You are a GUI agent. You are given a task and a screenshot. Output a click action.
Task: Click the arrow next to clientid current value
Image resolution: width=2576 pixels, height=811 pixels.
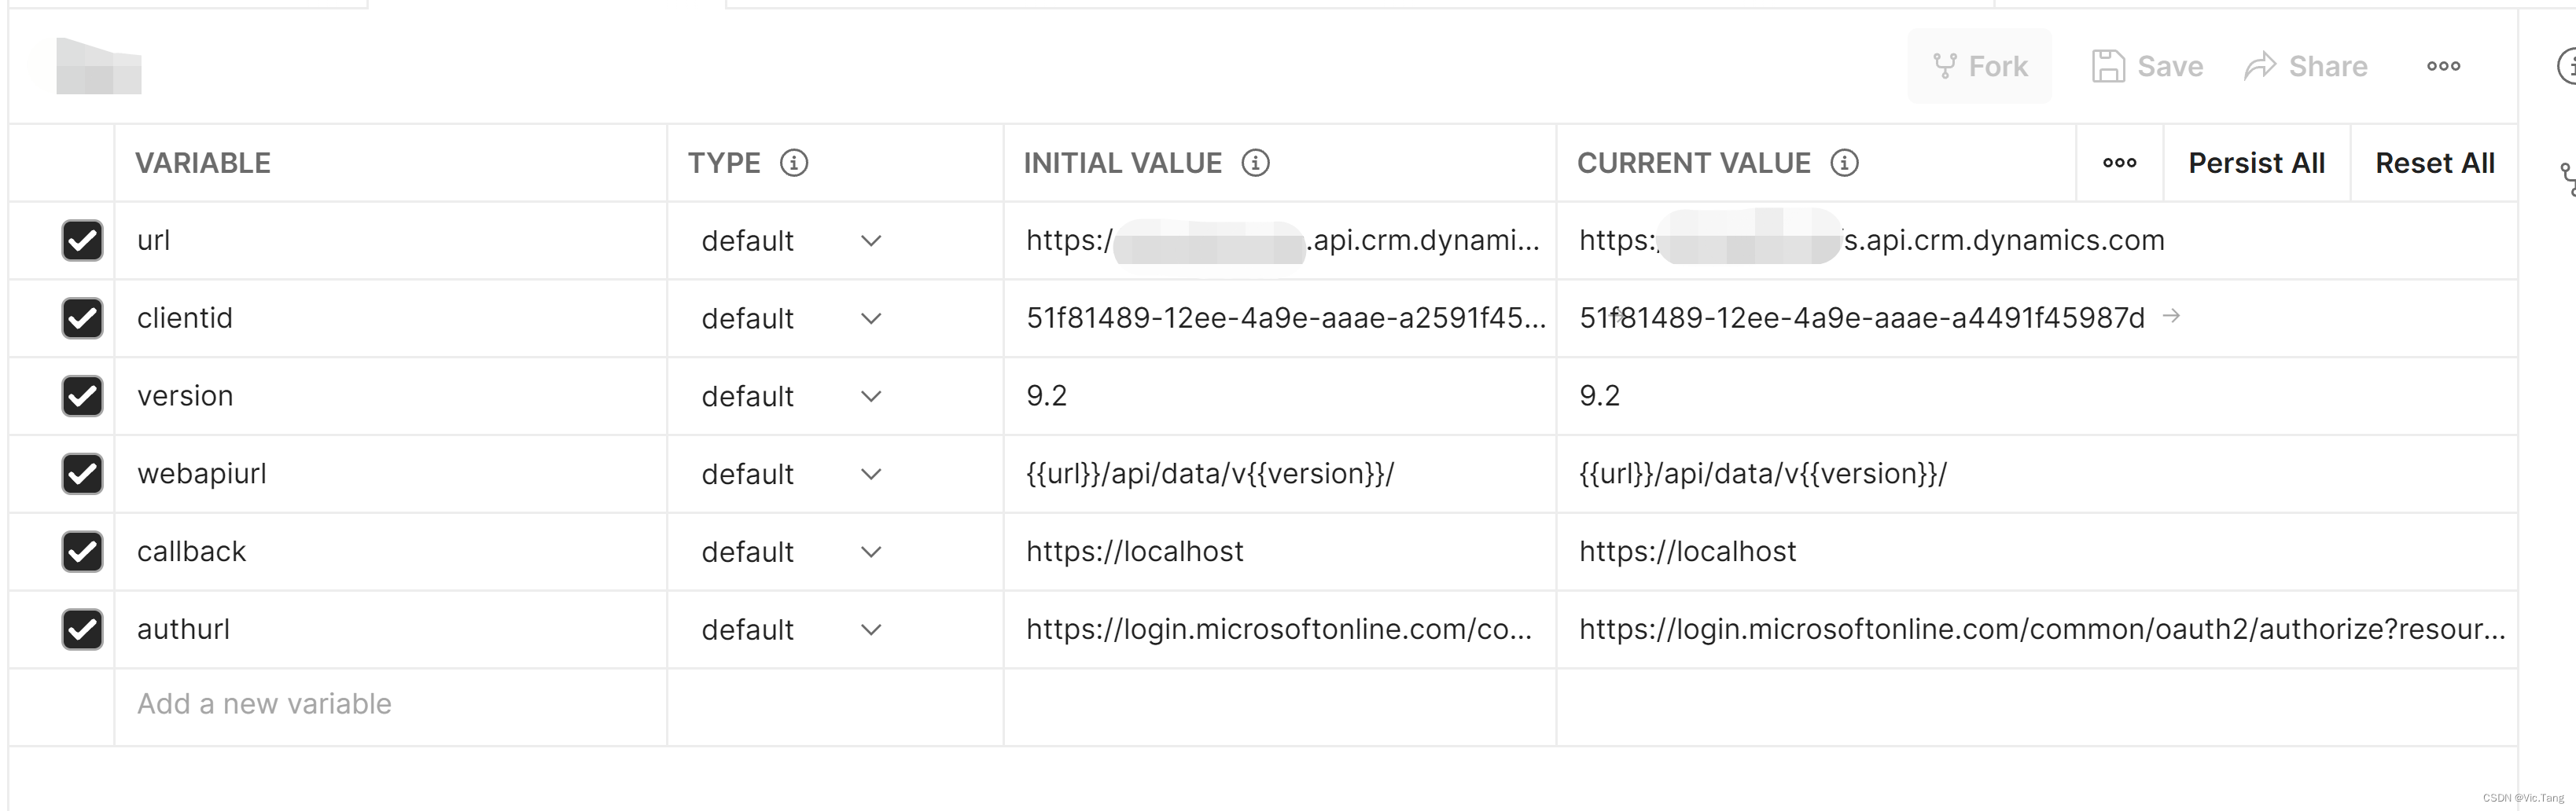2173,316
